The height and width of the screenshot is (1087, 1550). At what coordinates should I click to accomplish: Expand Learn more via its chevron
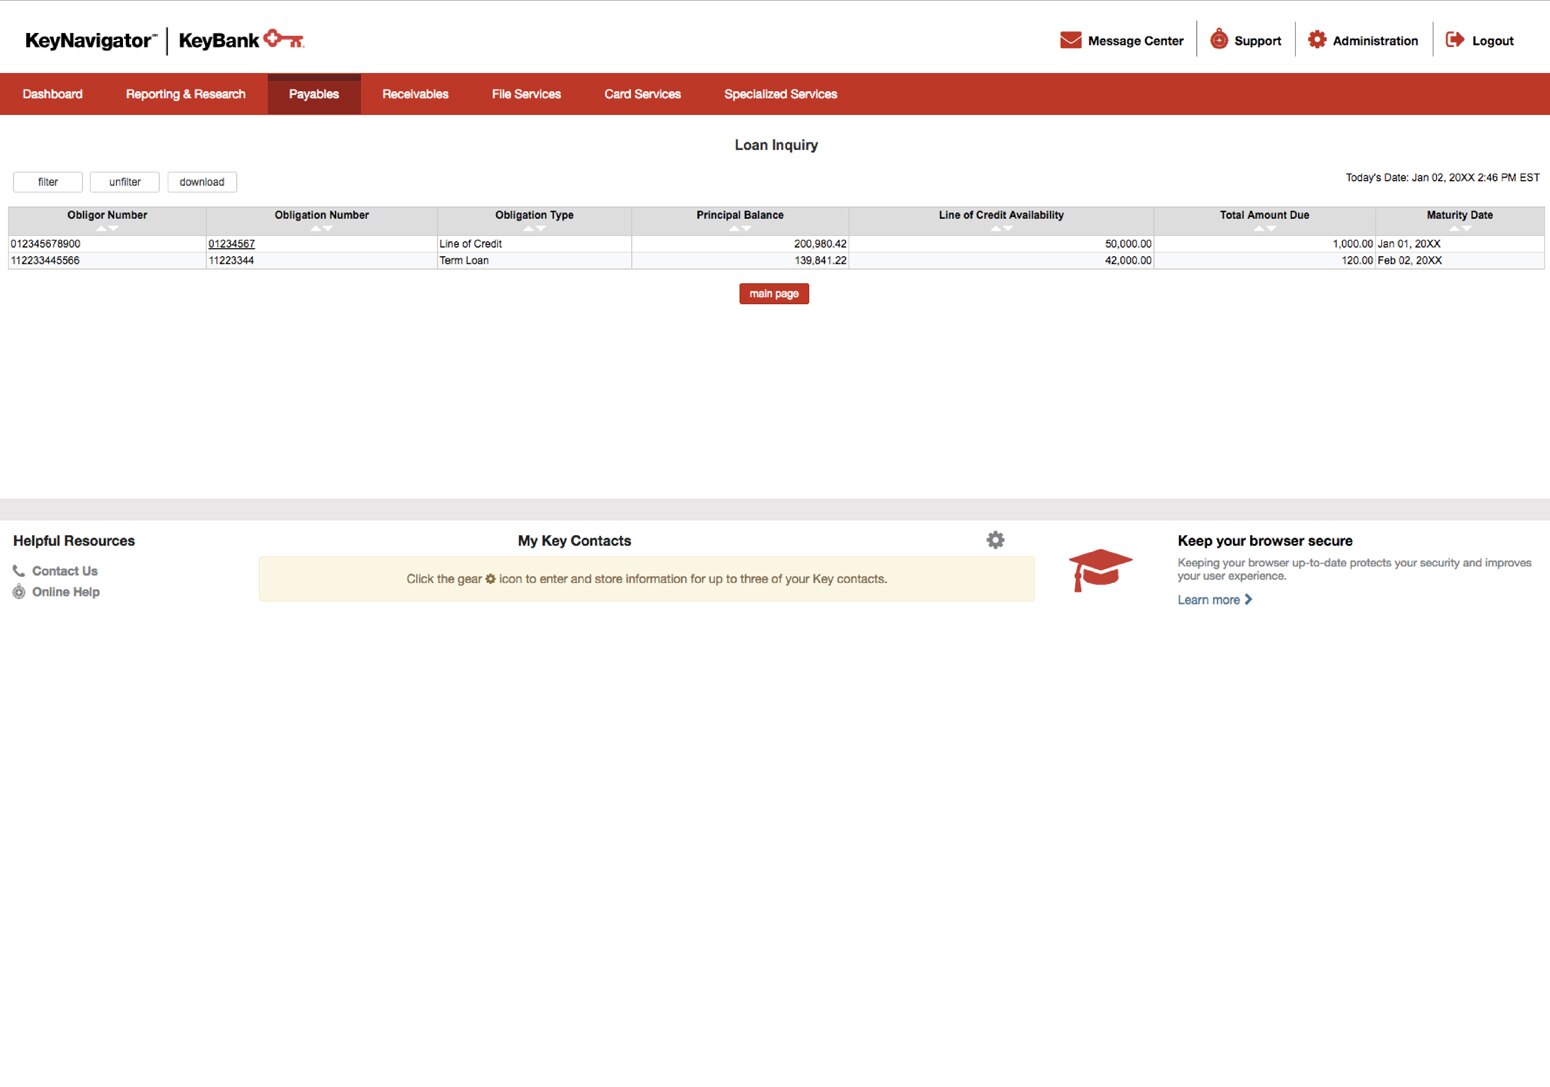coord(1247,600)
